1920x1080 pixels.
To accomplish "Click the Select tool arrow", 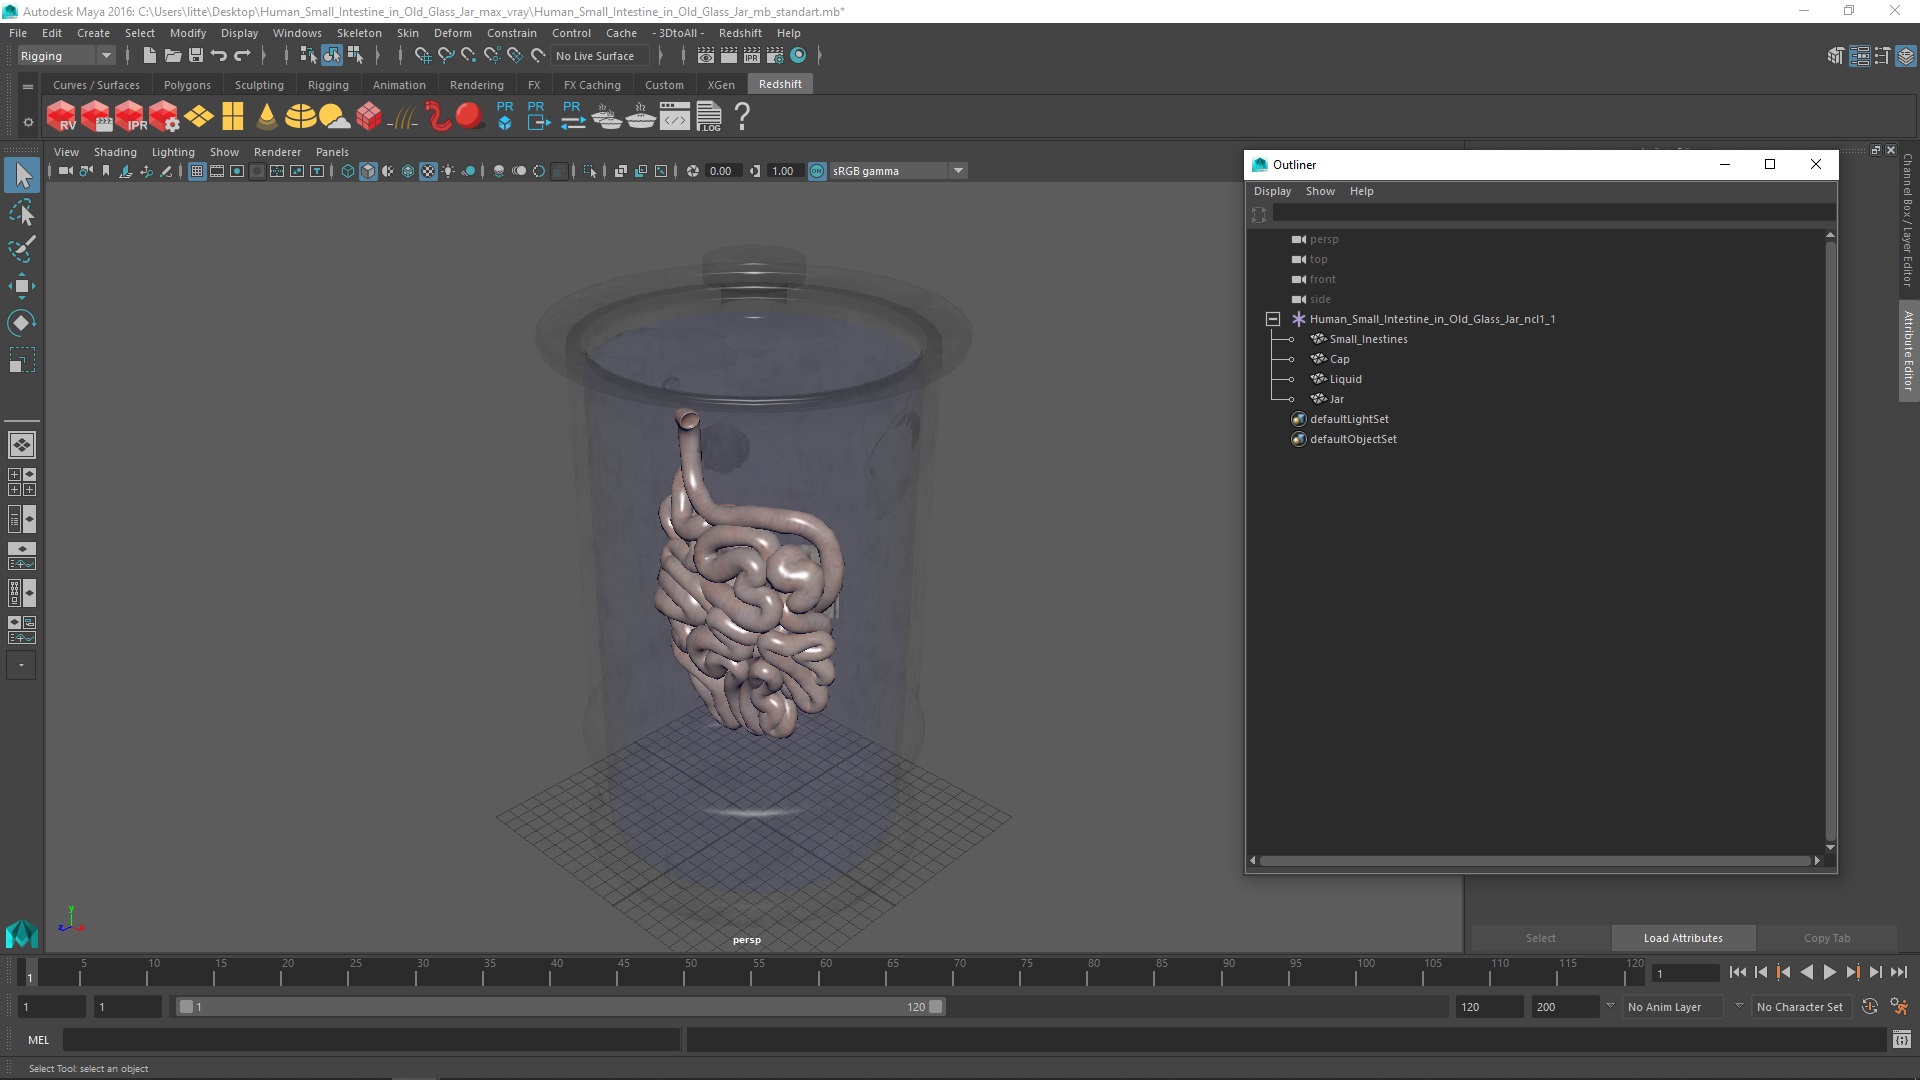I will pos(21,176).
